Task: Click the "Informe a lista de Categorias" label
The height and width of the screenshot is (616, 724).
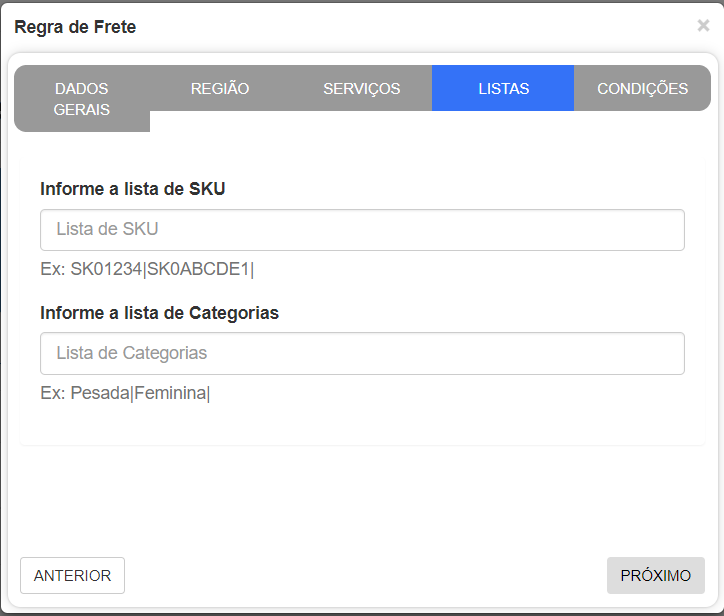Action: pyautogui.click(x=159, y=313)
